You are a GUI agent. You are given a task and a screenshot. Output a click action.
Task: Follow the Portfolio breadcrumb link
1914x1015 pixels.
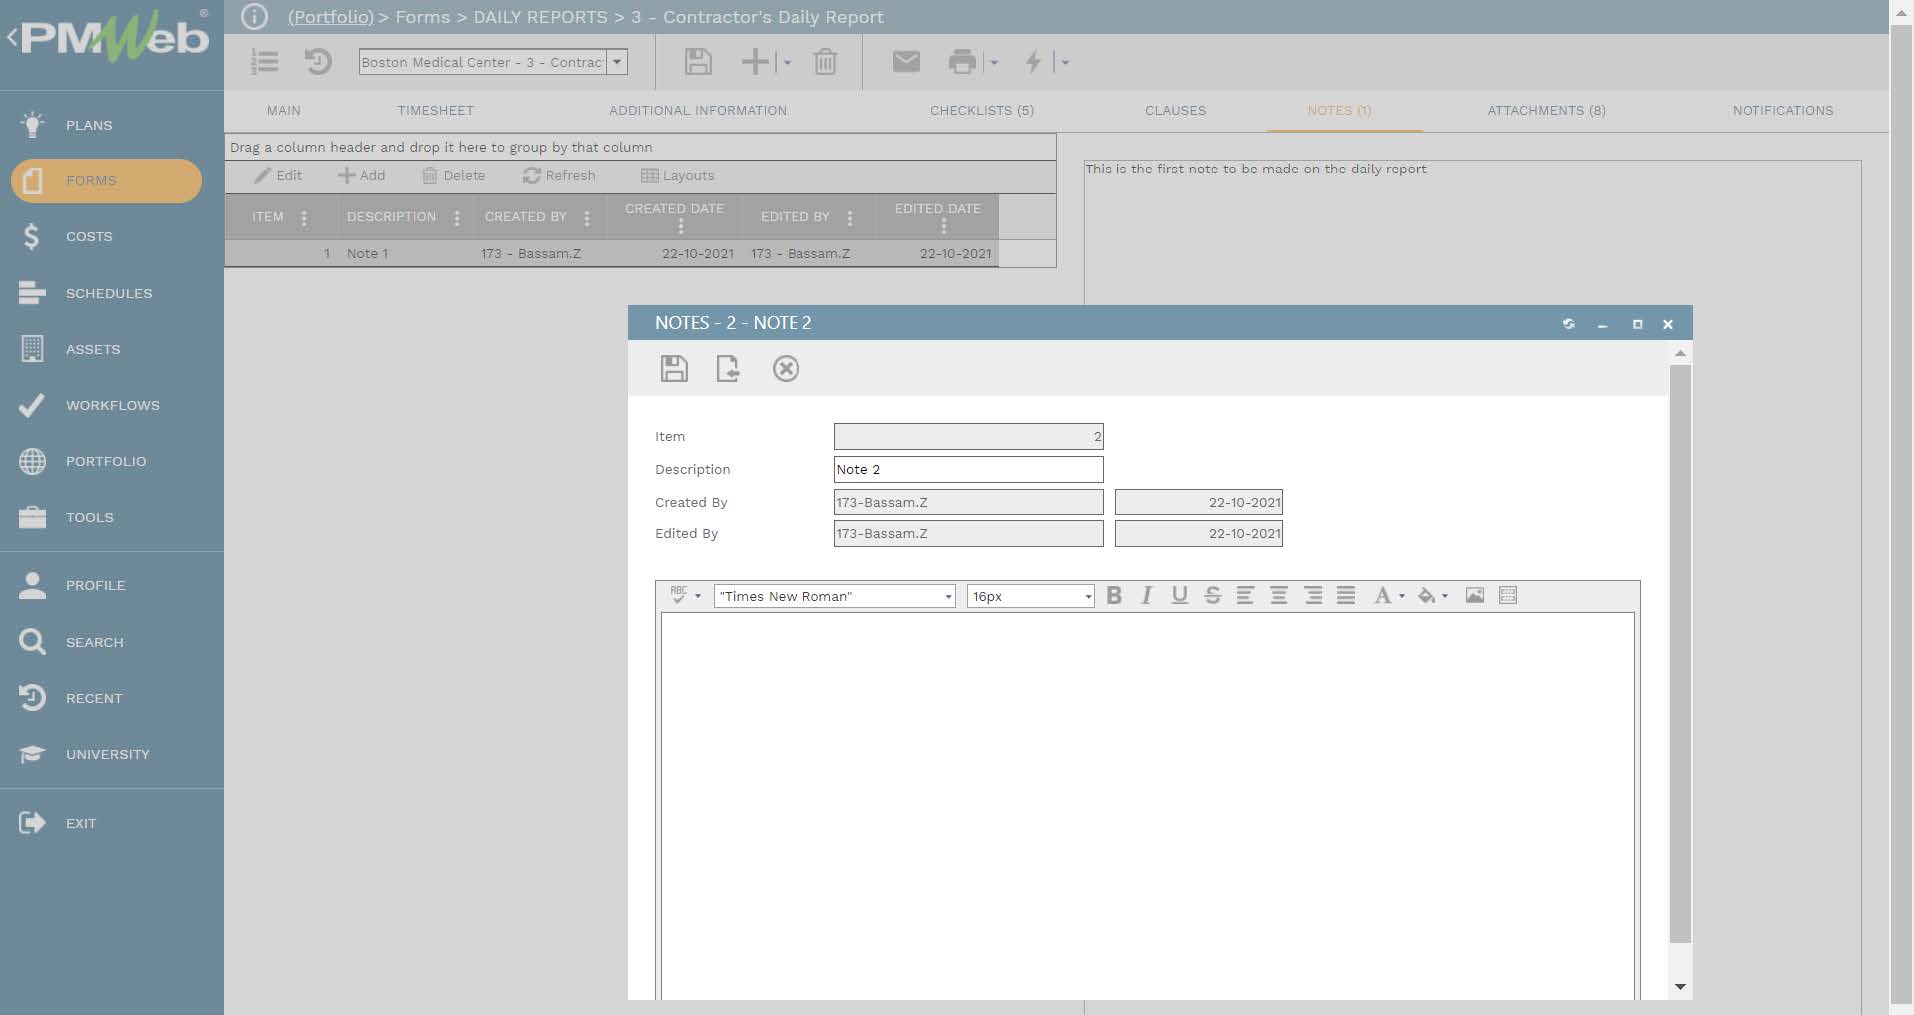click(x=330, y=17)
